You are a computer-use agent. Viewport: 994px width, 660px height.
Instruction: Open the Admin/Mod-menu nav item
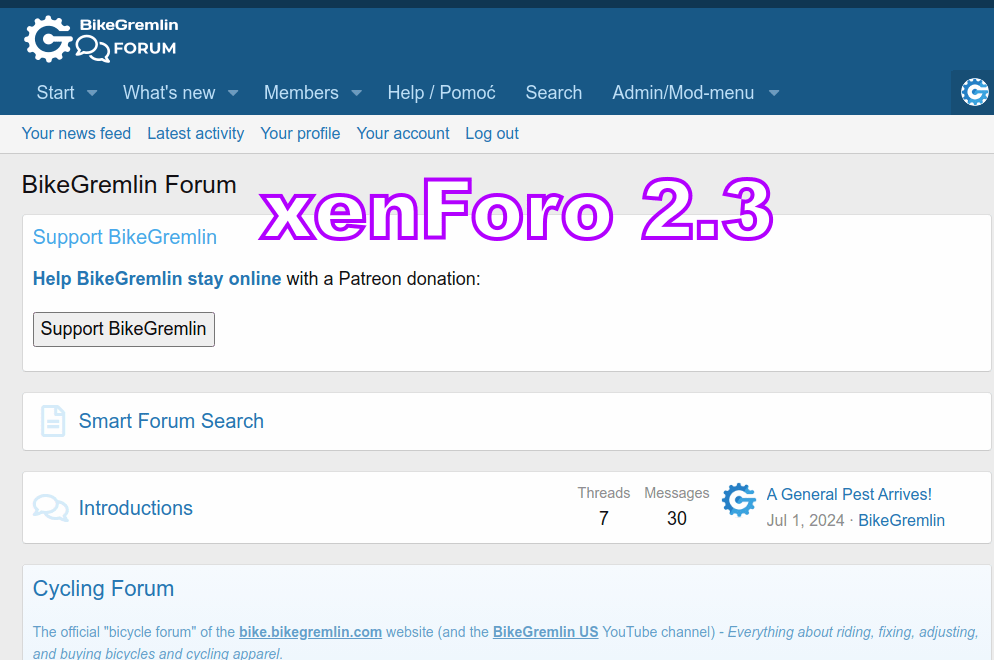click(x=683, y=93)
